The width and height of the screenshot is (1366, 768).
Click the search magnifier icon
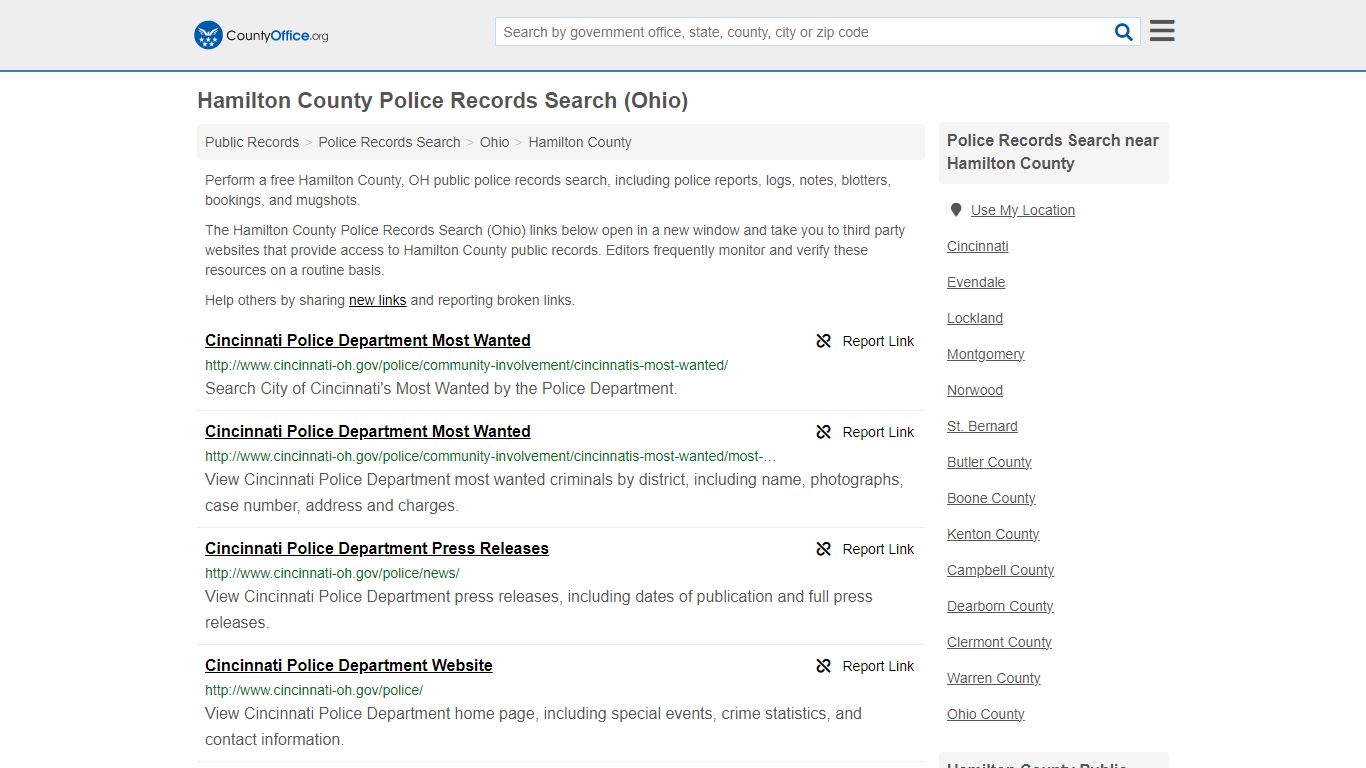pyautogui.click(x=1124, y=32)
